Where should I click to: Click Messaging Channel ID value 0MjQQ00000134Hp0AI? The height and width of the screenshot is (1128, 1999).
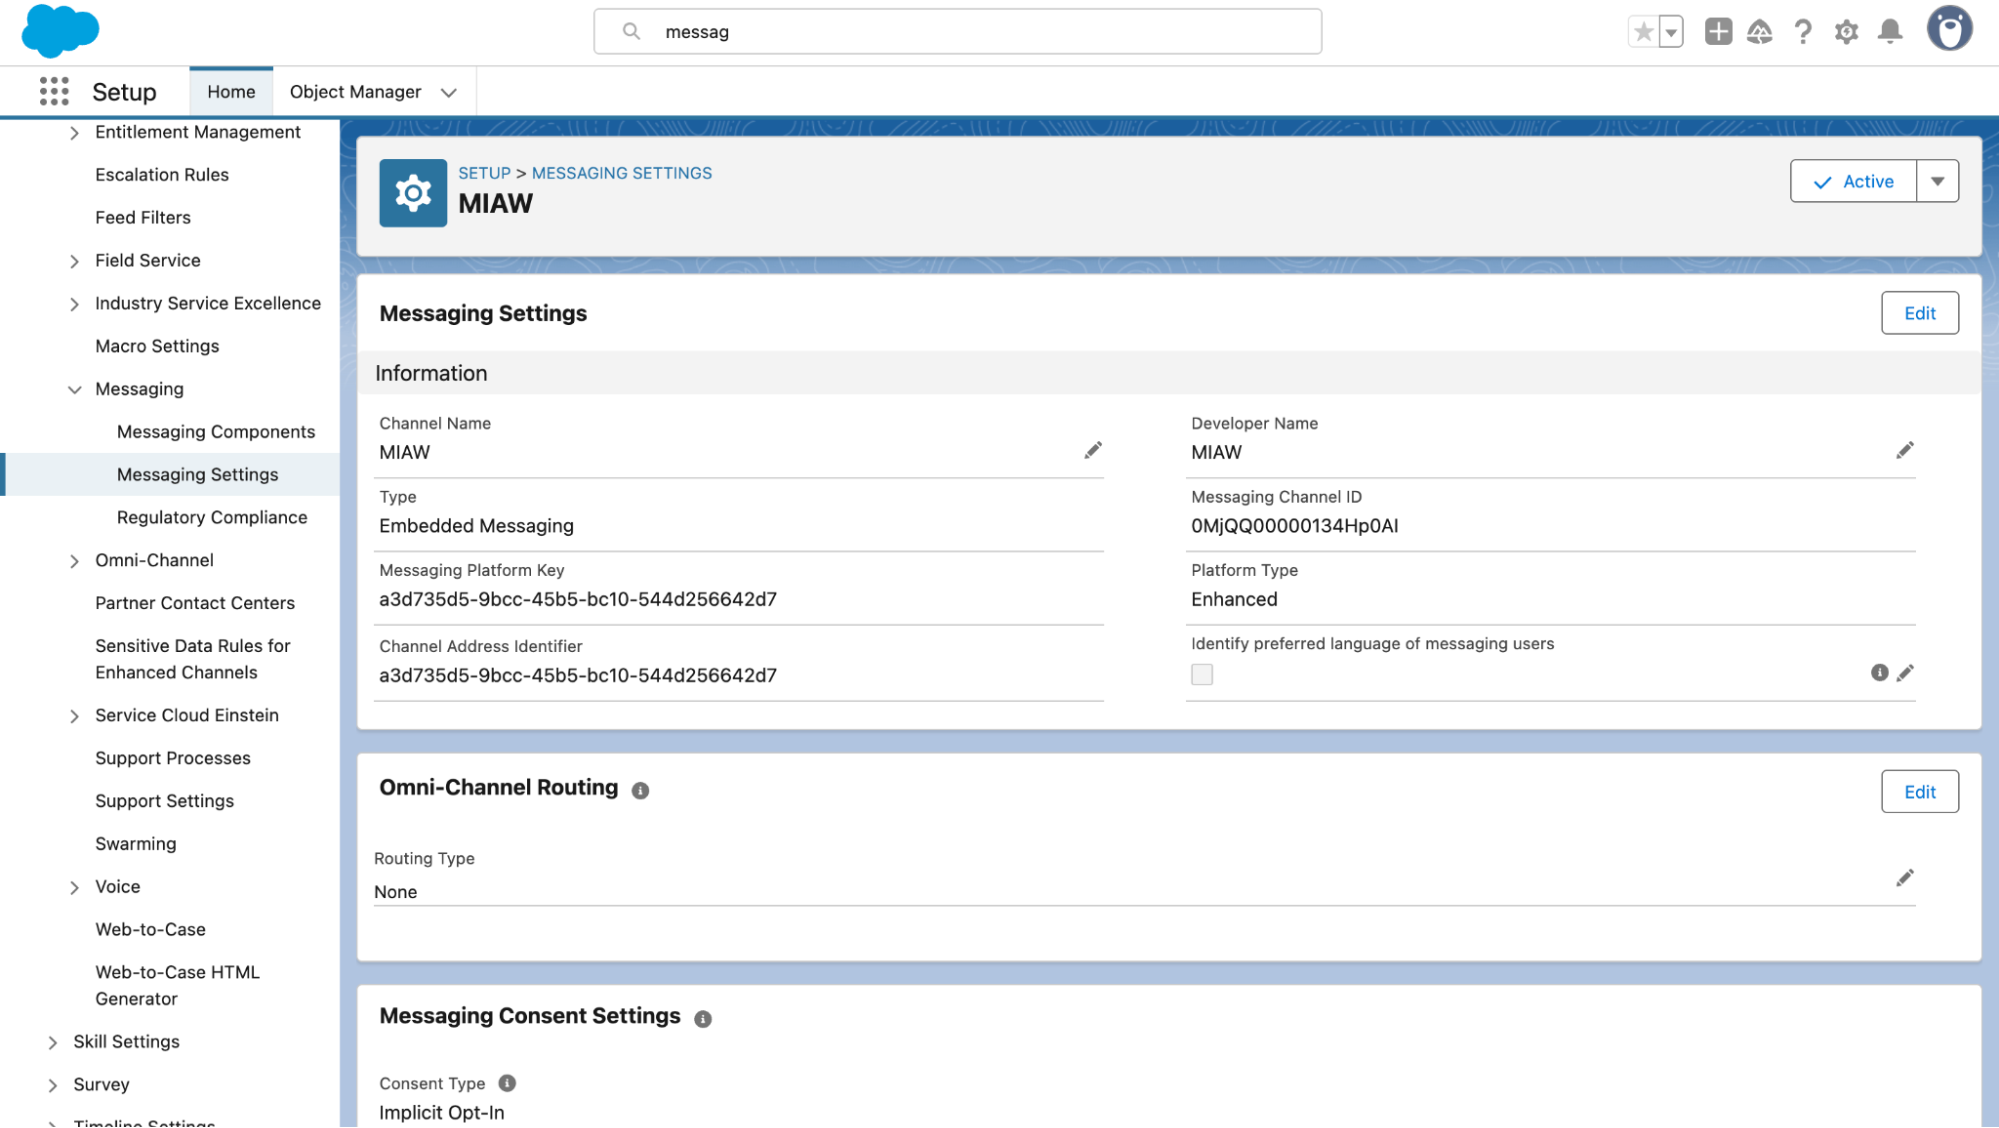pos(1294,526)
